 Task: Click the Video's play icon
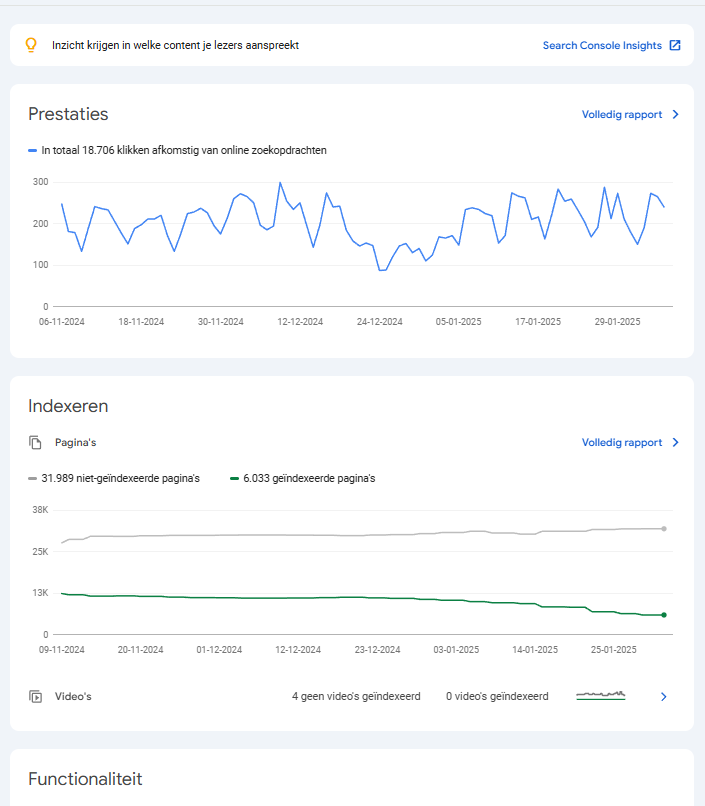35,696
